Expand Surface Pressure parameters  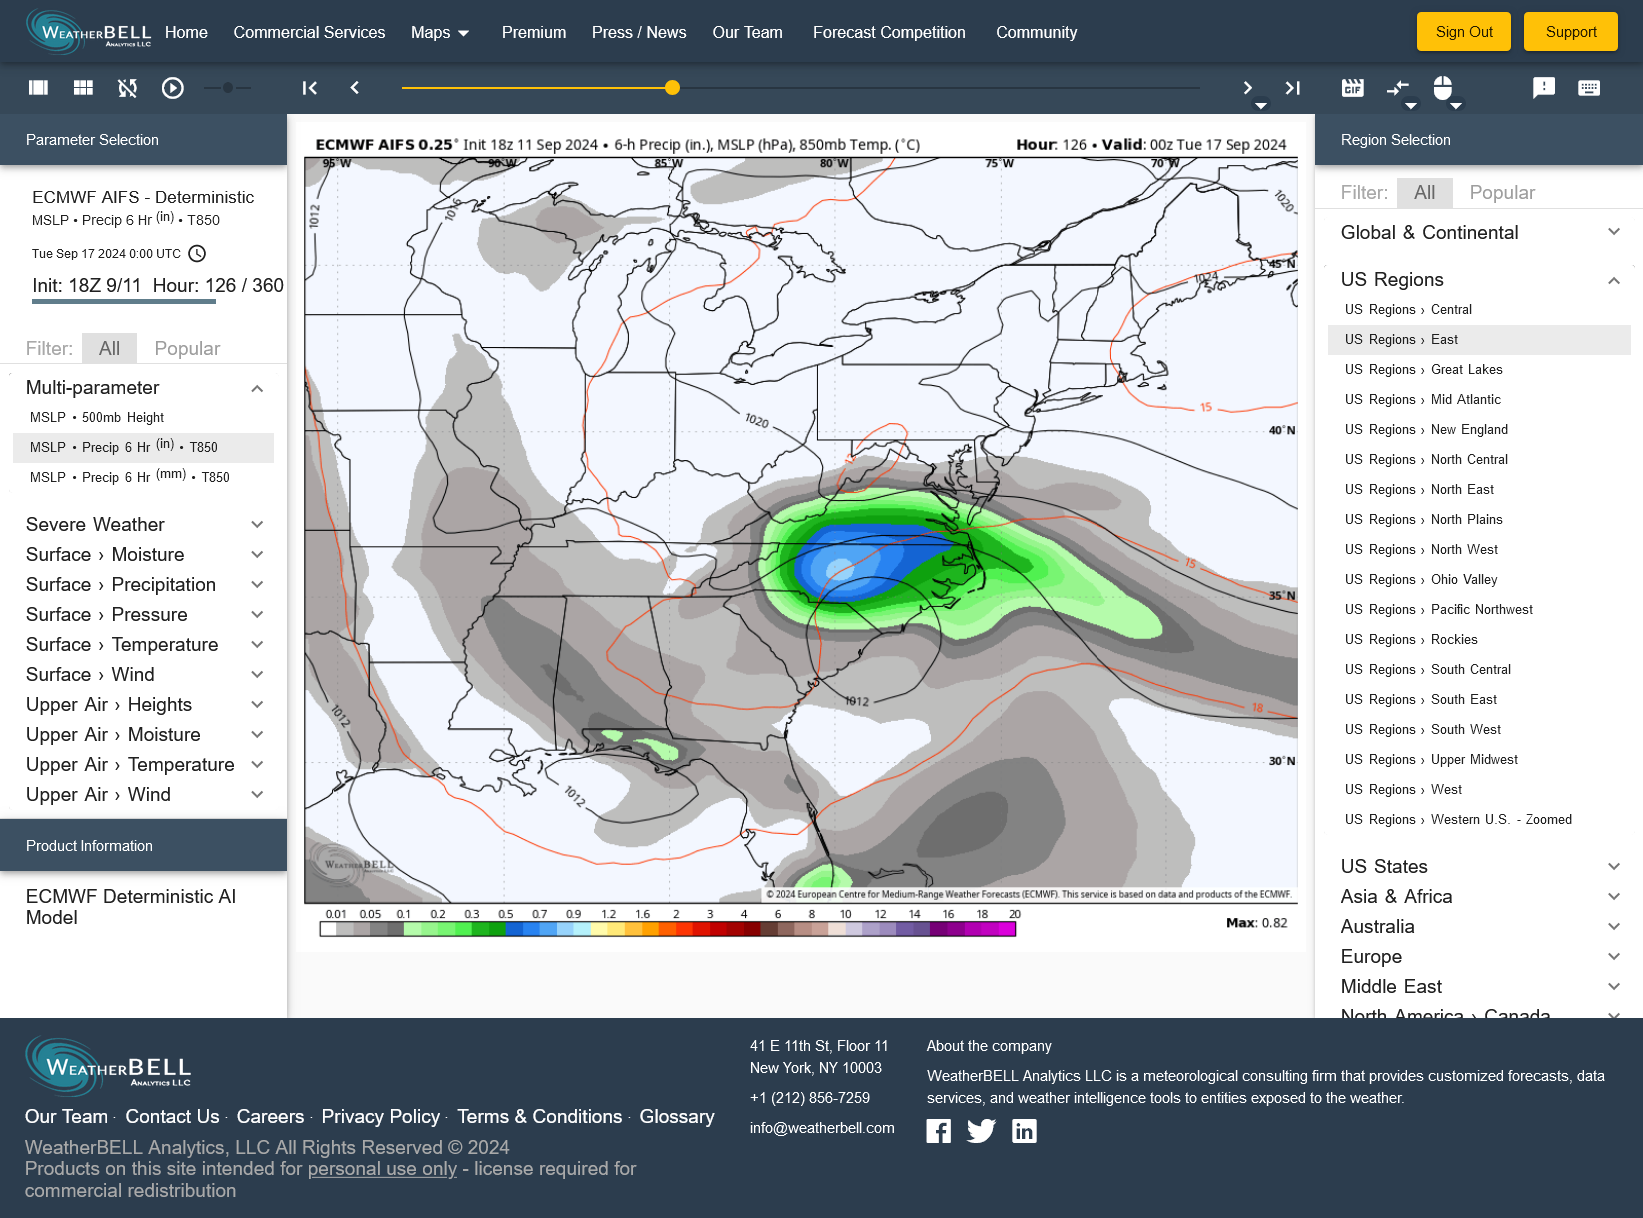pyautogui.click(x=143, y=615)
